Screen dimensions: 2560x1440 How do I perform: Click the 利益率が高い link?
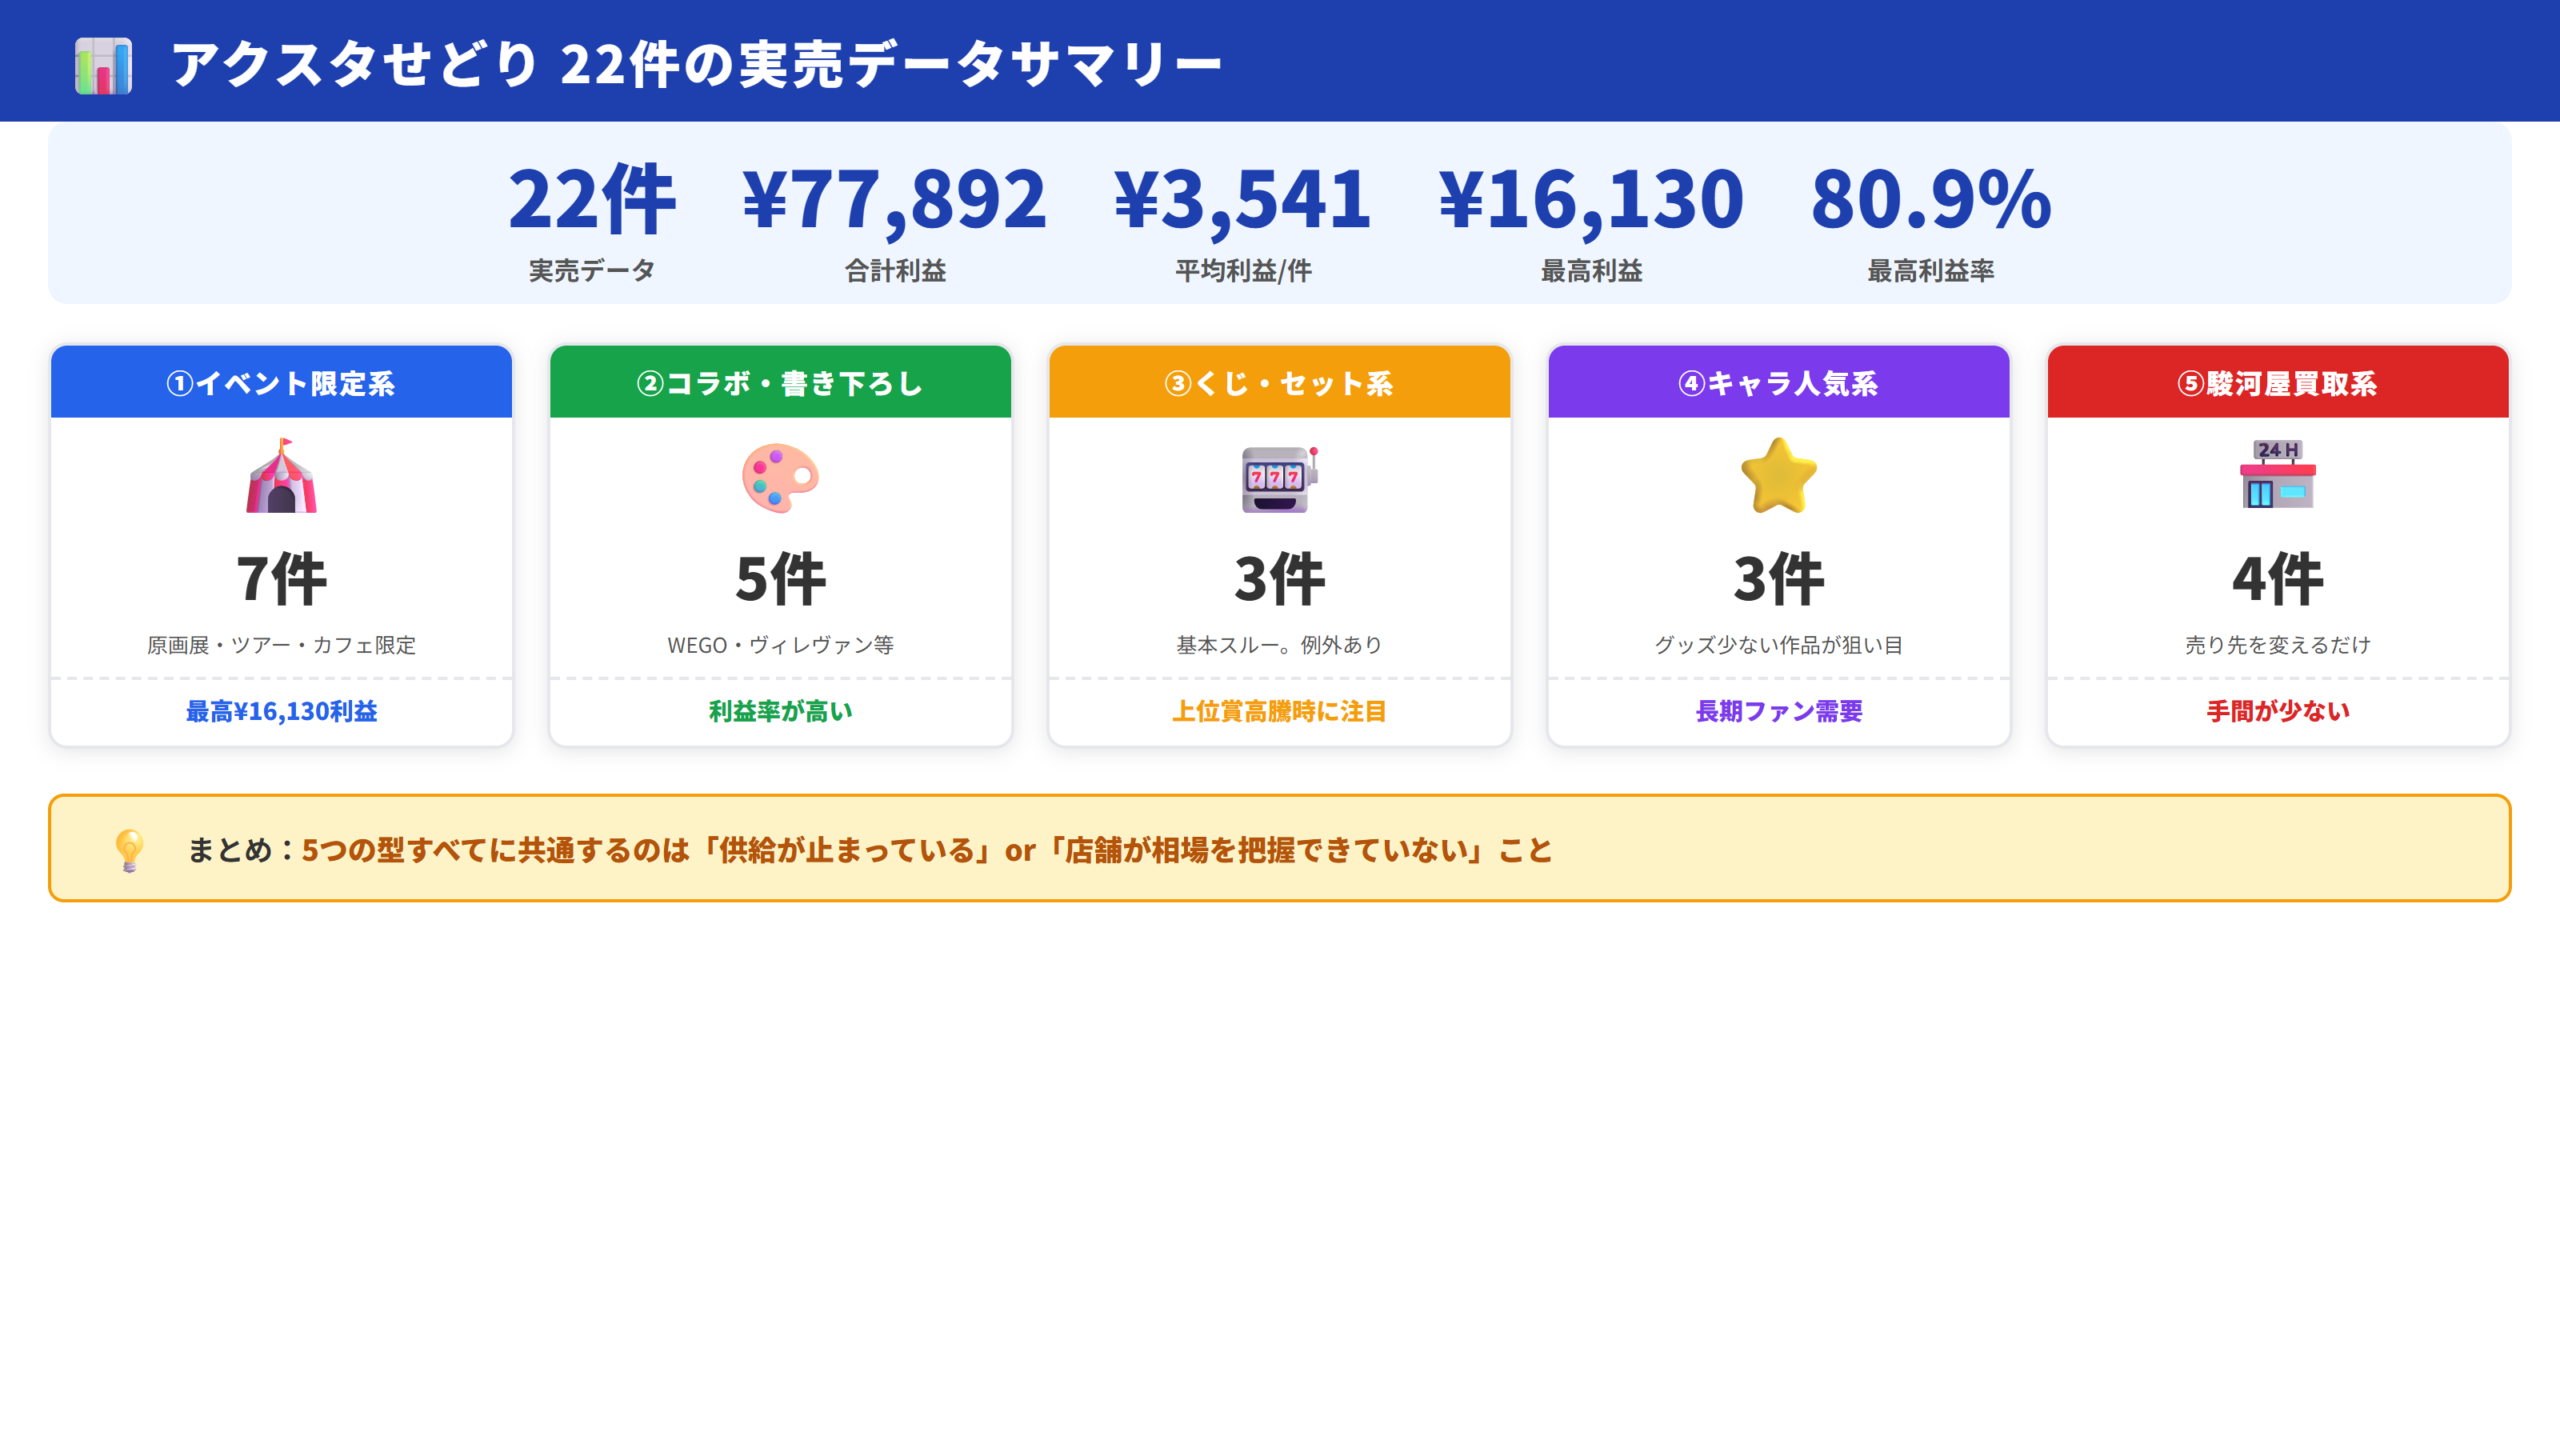(780, 712)
